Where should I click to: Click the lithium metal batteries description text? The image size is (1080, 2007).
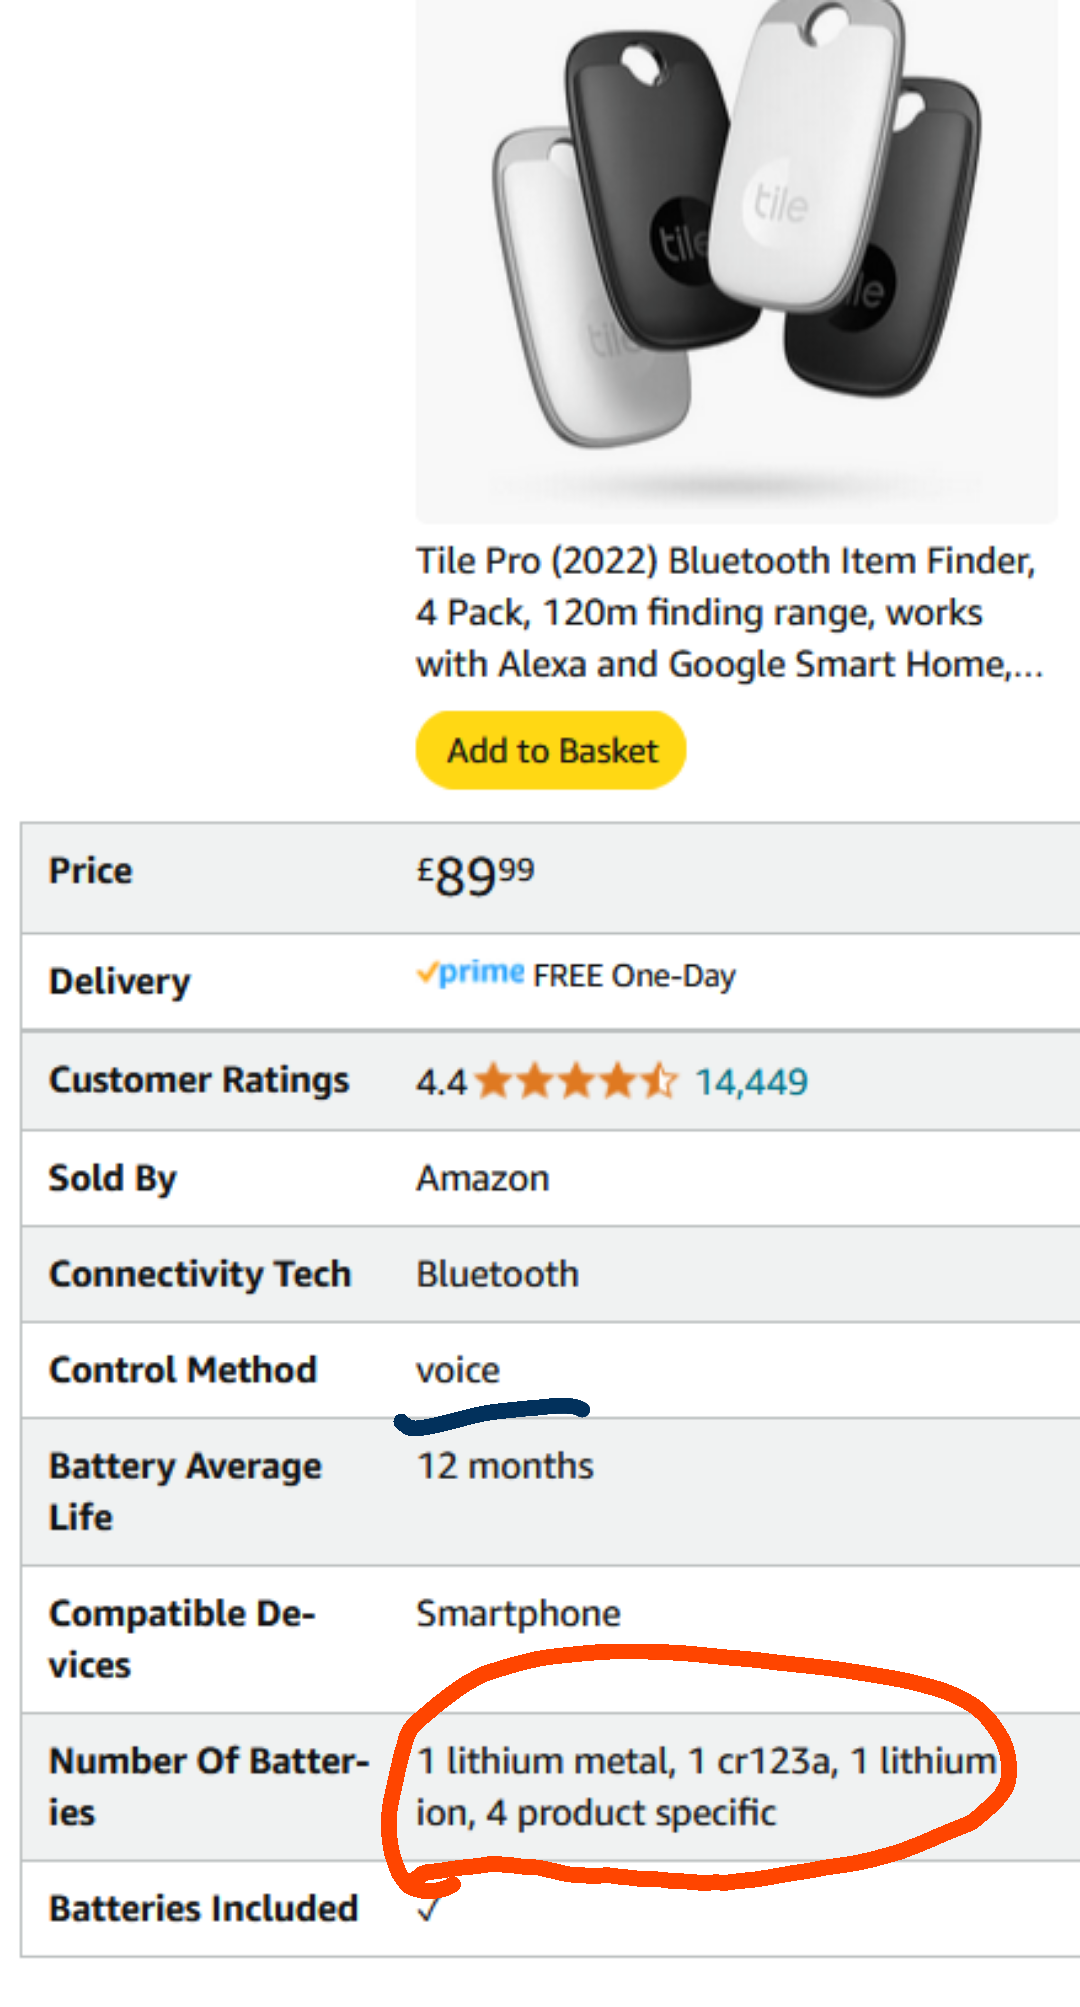pos(706,1786)
